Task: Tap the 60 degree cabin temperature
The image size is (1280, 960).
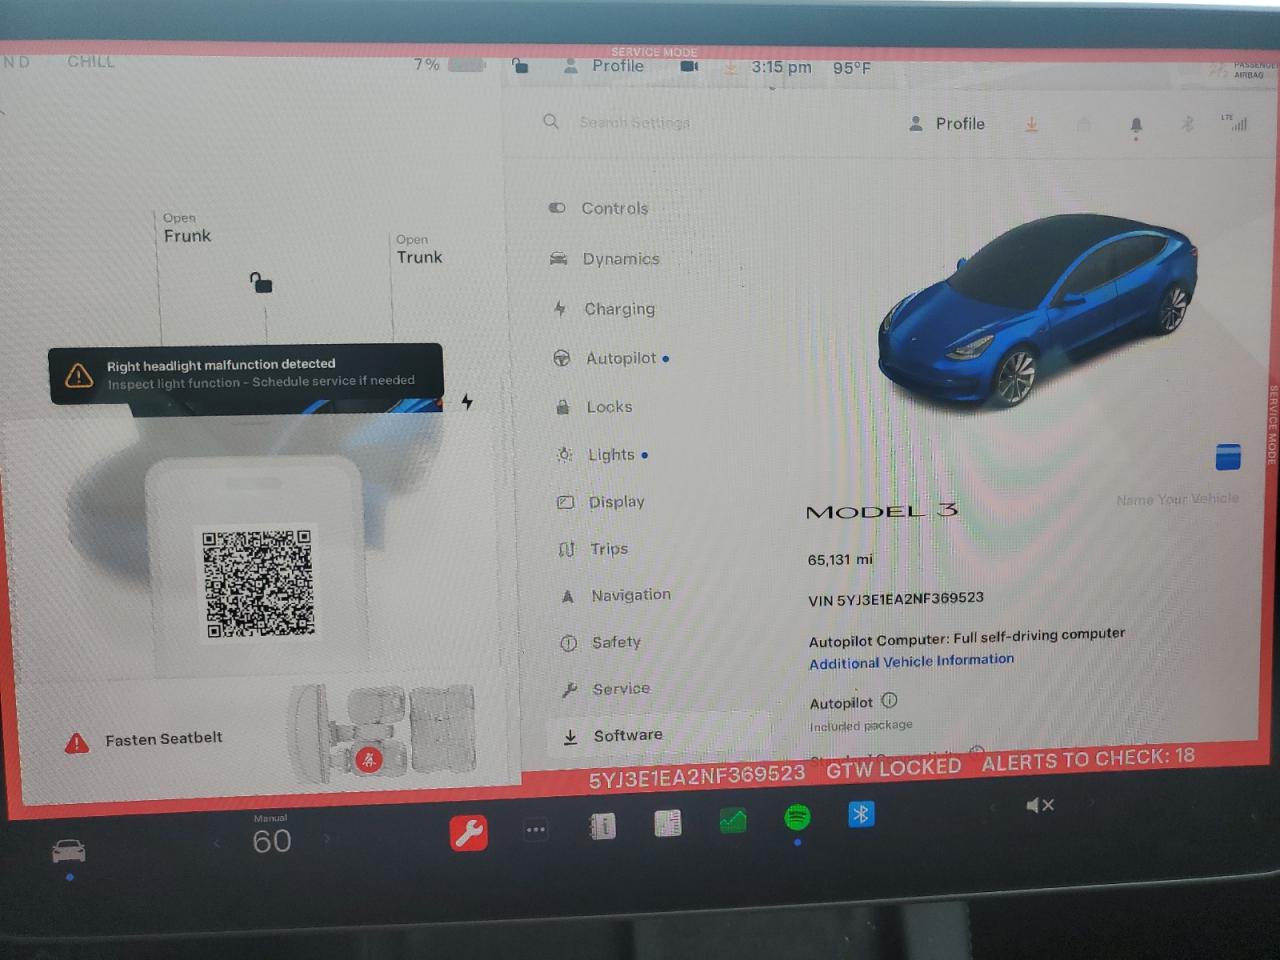Action: 271,841
